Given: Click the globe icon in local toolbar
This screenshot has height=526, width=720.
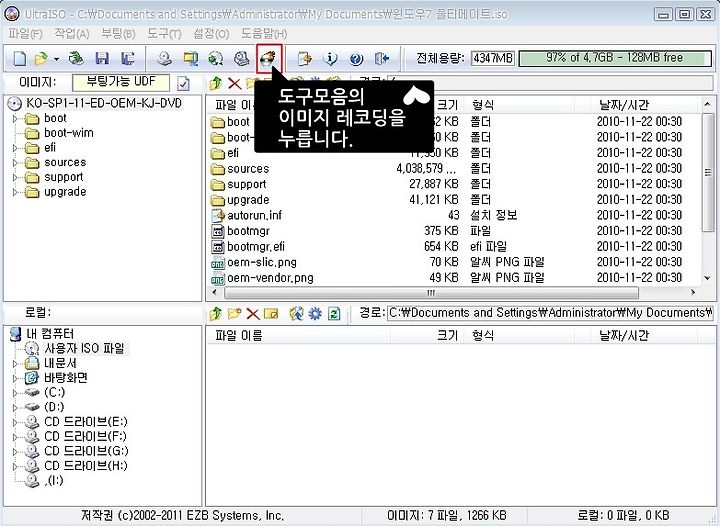Looking at the screenshot, I should [297, 313].
